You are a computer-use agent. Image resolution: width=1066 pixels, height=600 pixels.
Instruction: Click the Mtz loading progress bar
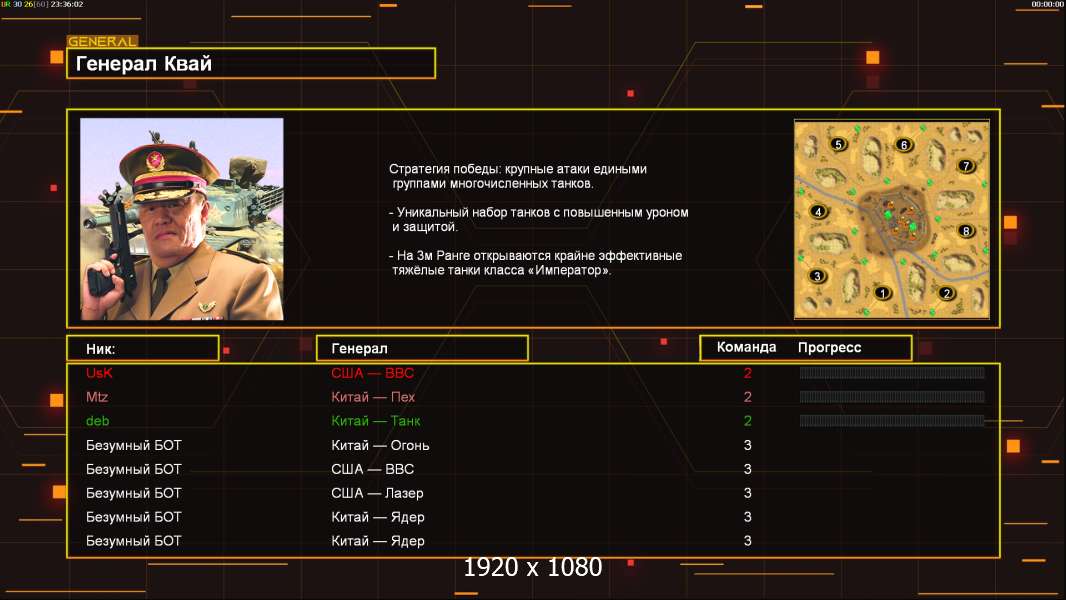click(x=891, y=397)
